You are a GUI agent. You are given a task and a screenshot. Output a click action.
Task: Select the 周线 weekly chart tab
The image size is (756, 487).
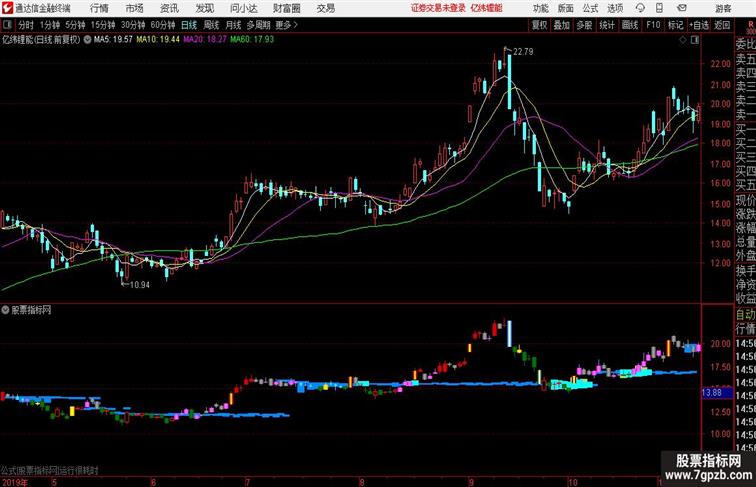(211, 25)
